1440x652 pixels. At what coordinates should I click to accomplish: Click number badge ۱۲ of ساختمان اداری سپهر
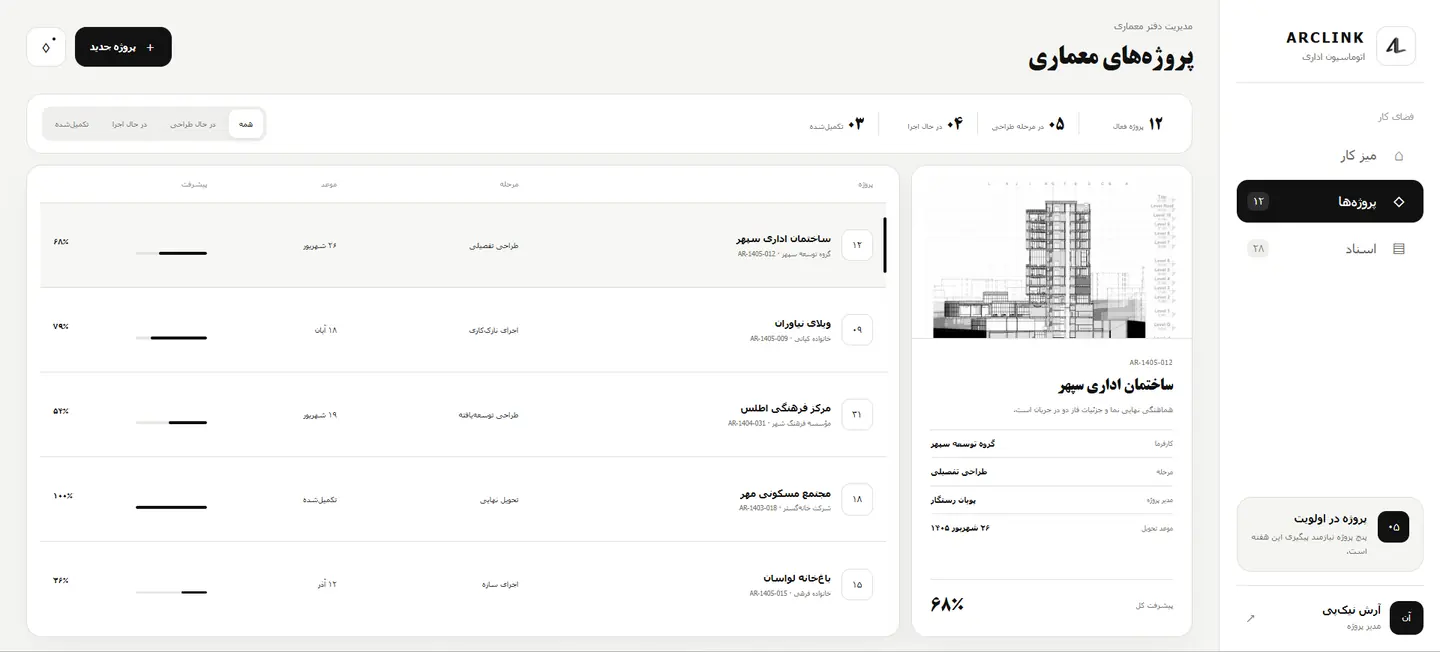[x=857, y=245]
